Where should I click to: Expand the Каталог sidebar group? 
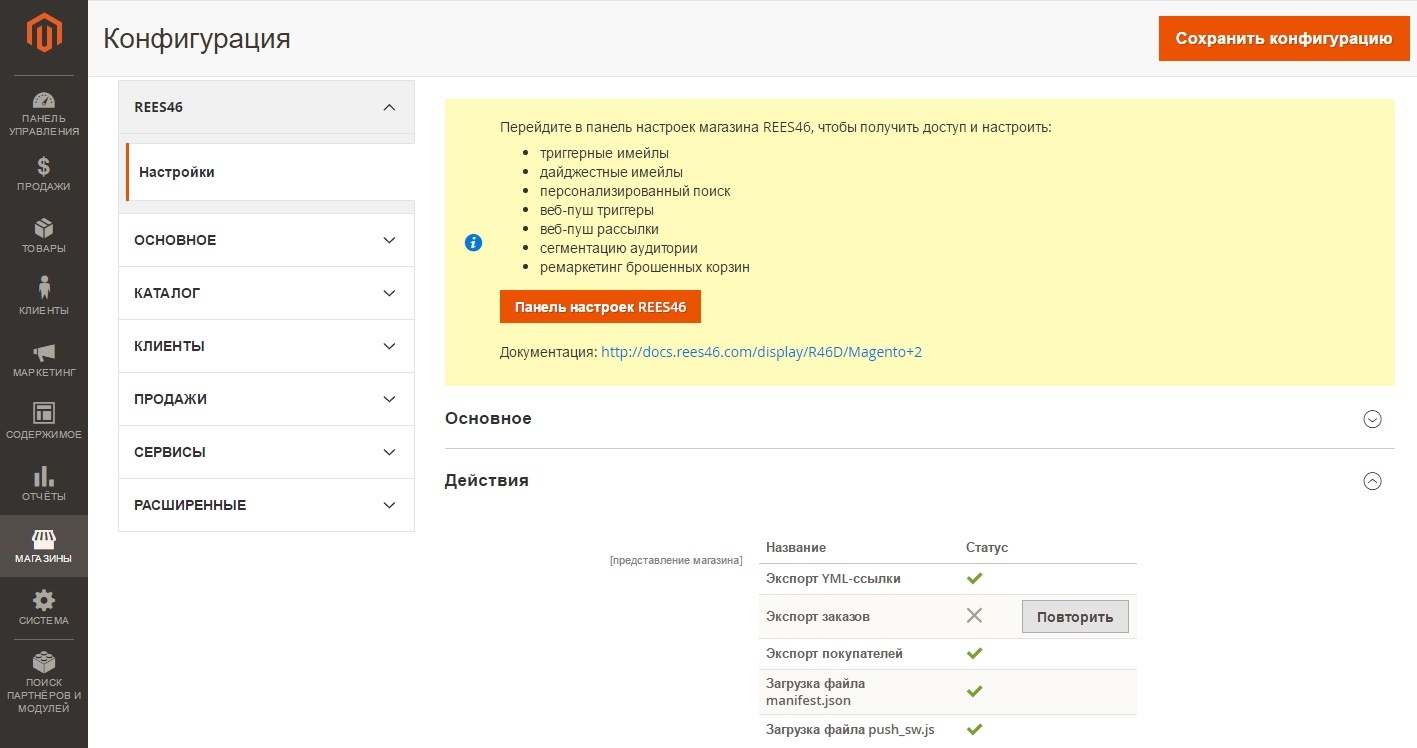389,293
